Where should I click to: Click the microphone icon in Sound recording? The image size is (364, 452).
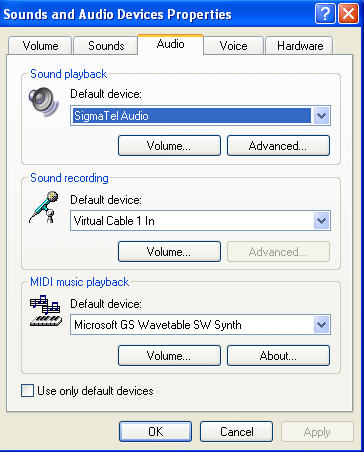click(44, 207)
